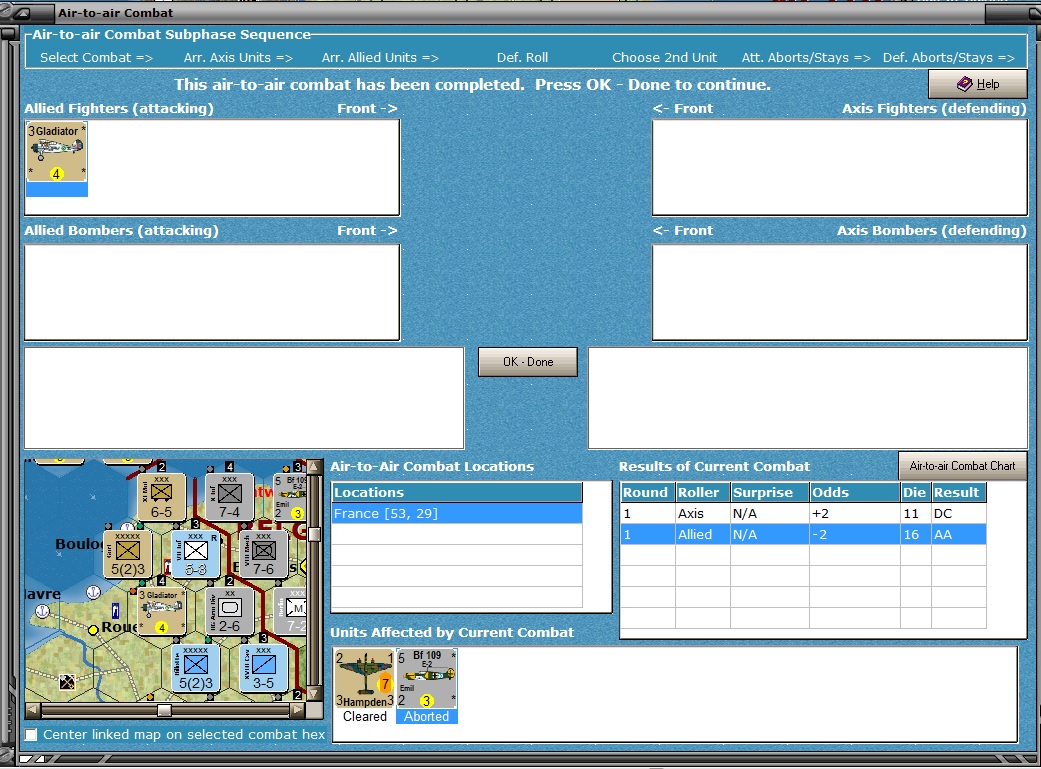1041x769 pixels.
Task: Click the map scroll left arrow
Action: coord(32,710)
